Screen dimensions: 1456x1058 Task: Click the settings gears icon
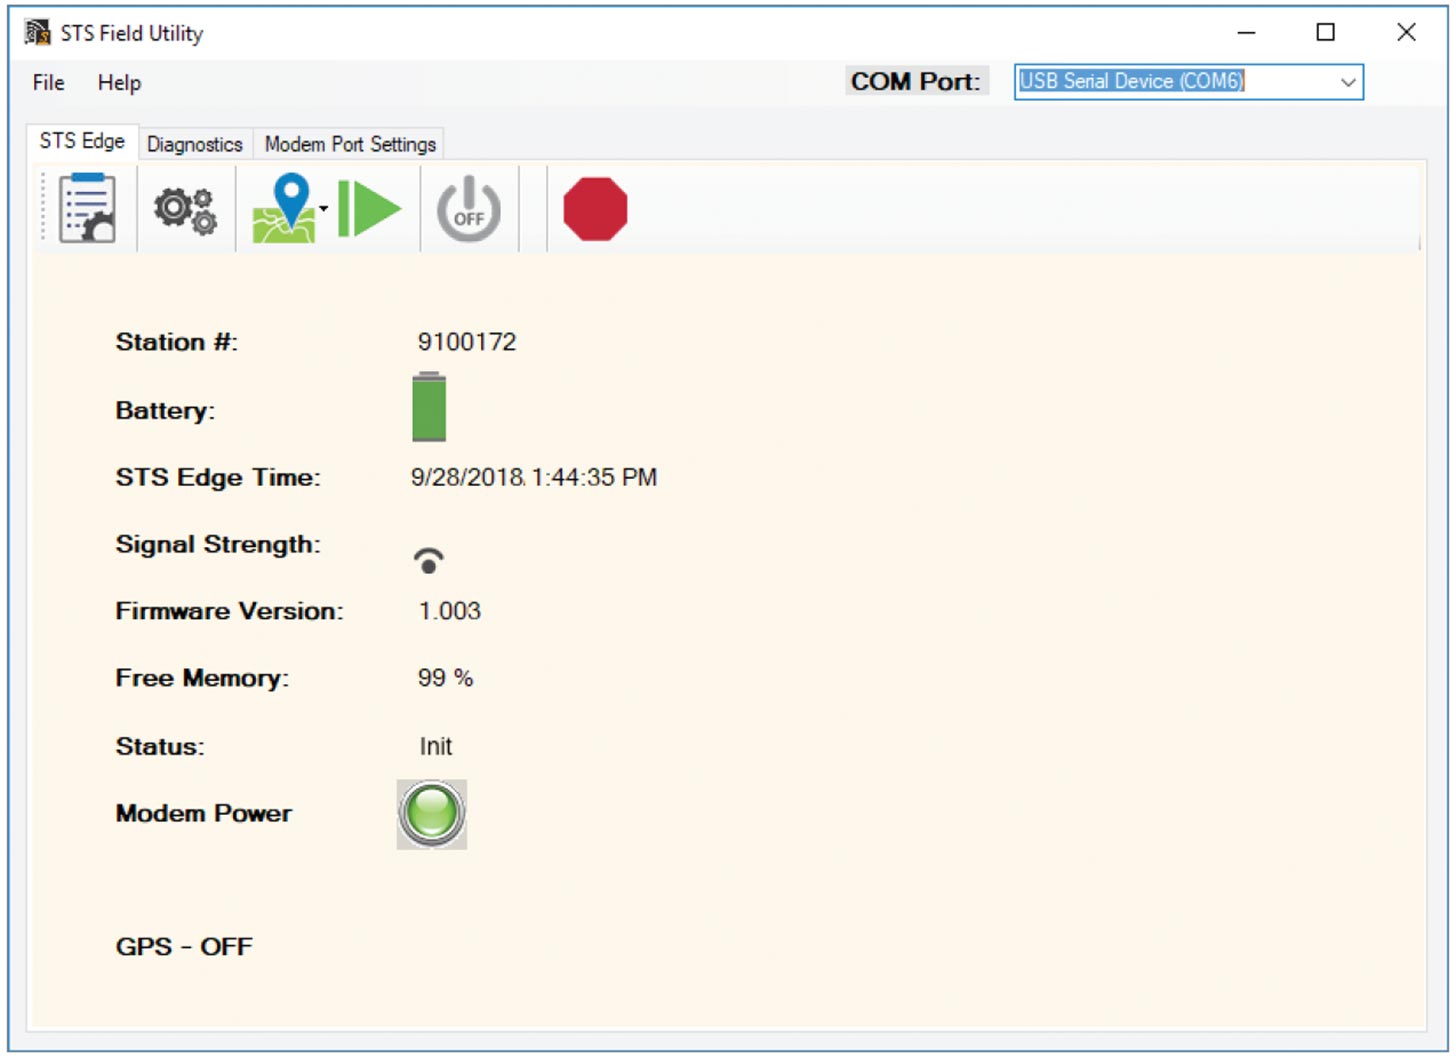[185, 207]
